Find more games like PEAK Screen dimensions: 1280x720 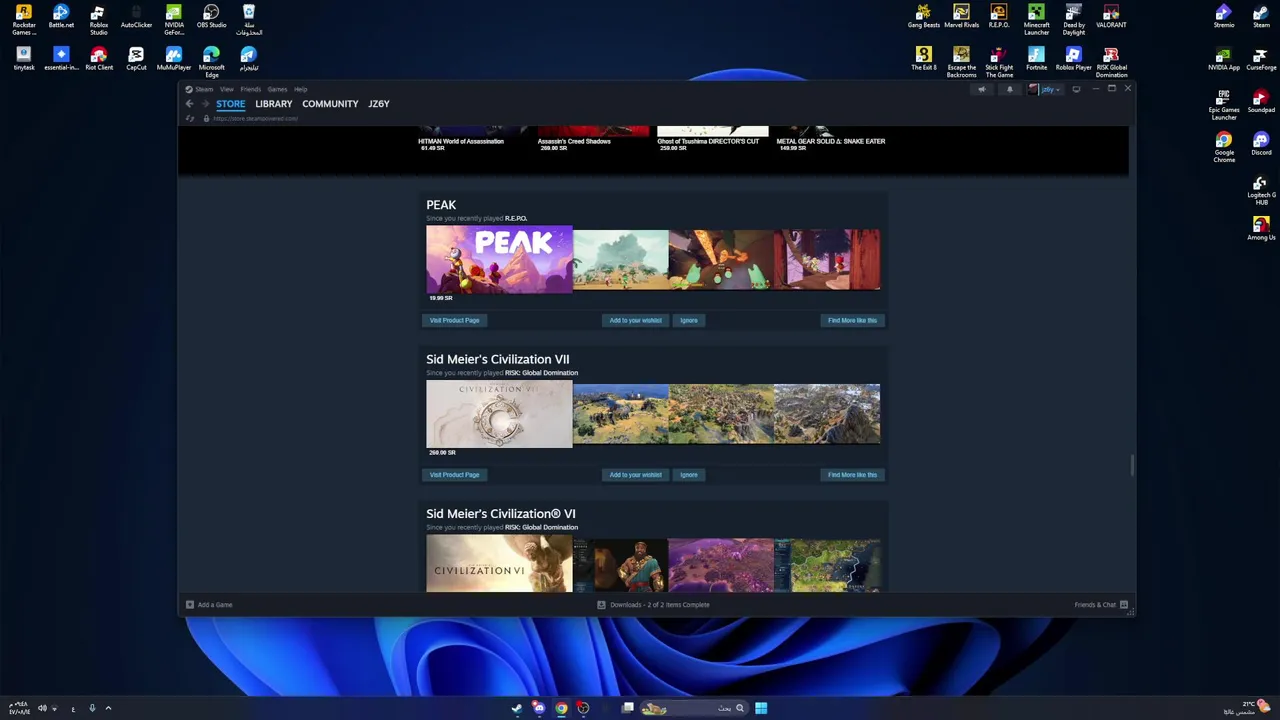852,320
